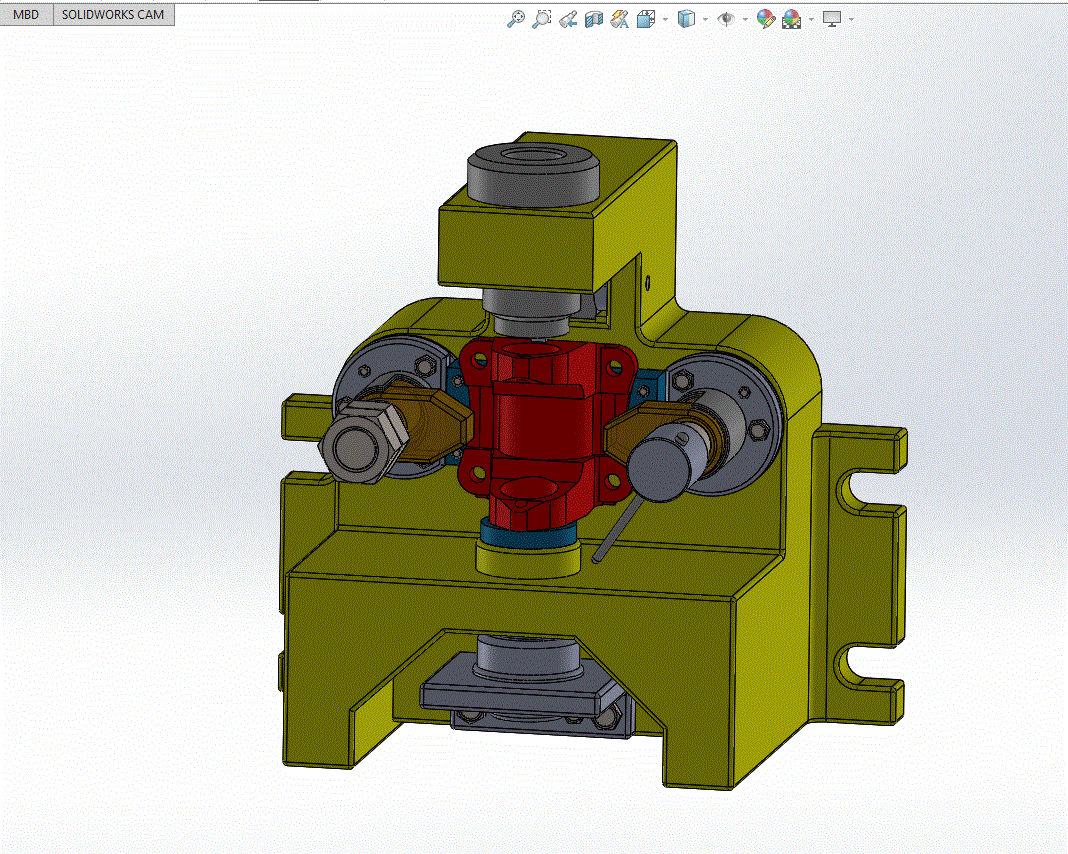The width and height of the screenshot is (1068, 854).
Task: Expand the Hide/Show Items dropdown arrow
Action: [x=745, y=19]
